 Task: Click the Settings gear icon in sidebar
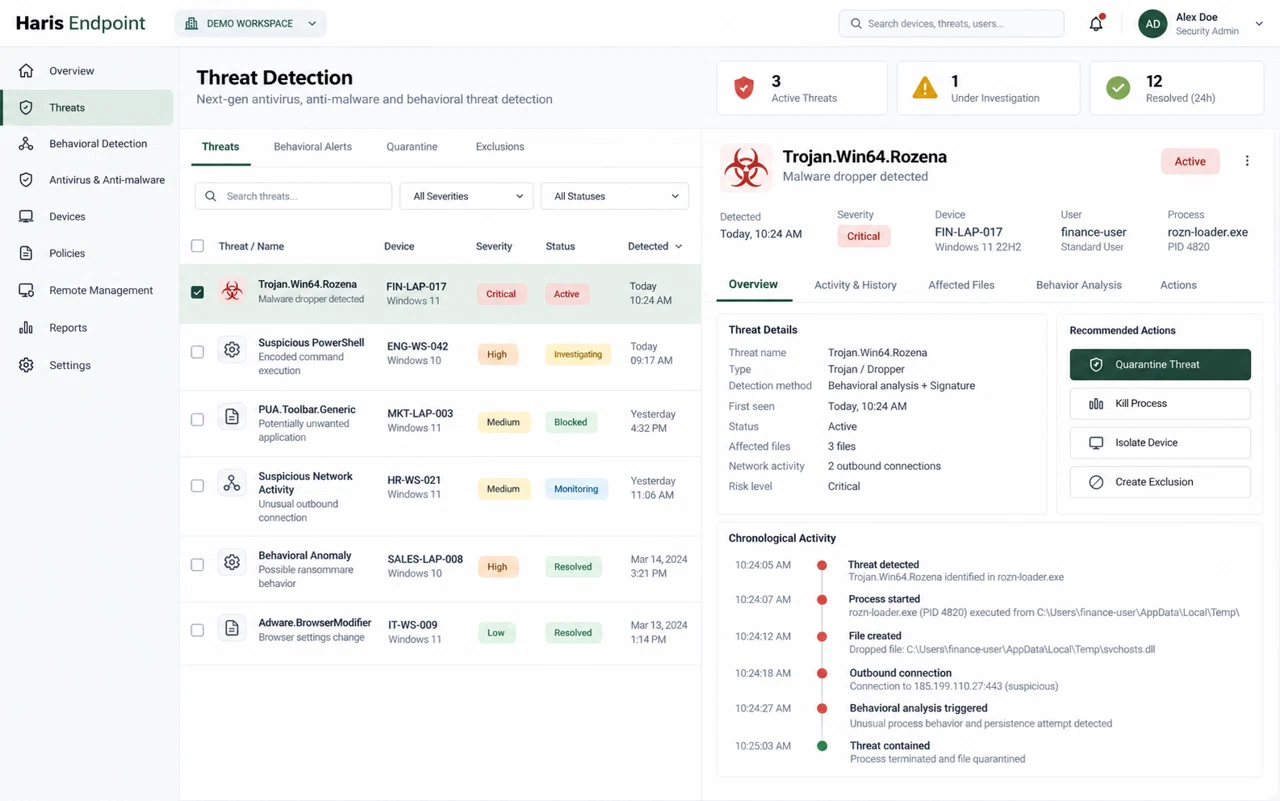point(26,365)
